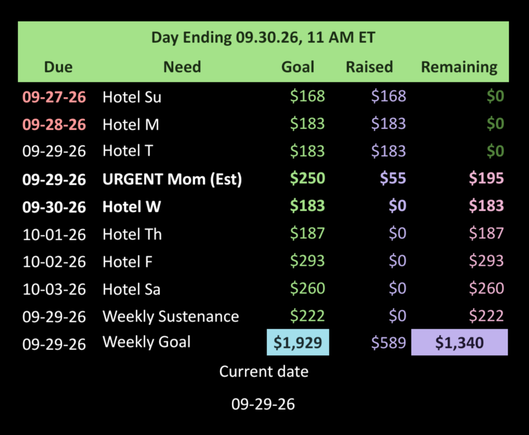Image resolution: width=529 pixels, height=435 pixels.
Task: Select the Due column header
Action: 58,67
